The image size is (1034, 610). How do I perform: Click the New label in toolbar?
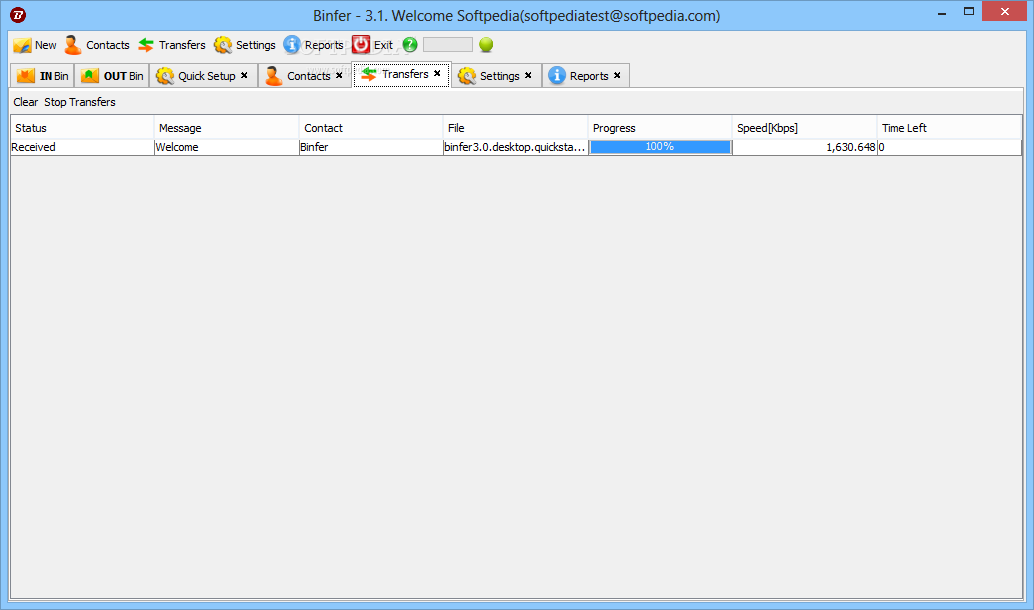46,45
